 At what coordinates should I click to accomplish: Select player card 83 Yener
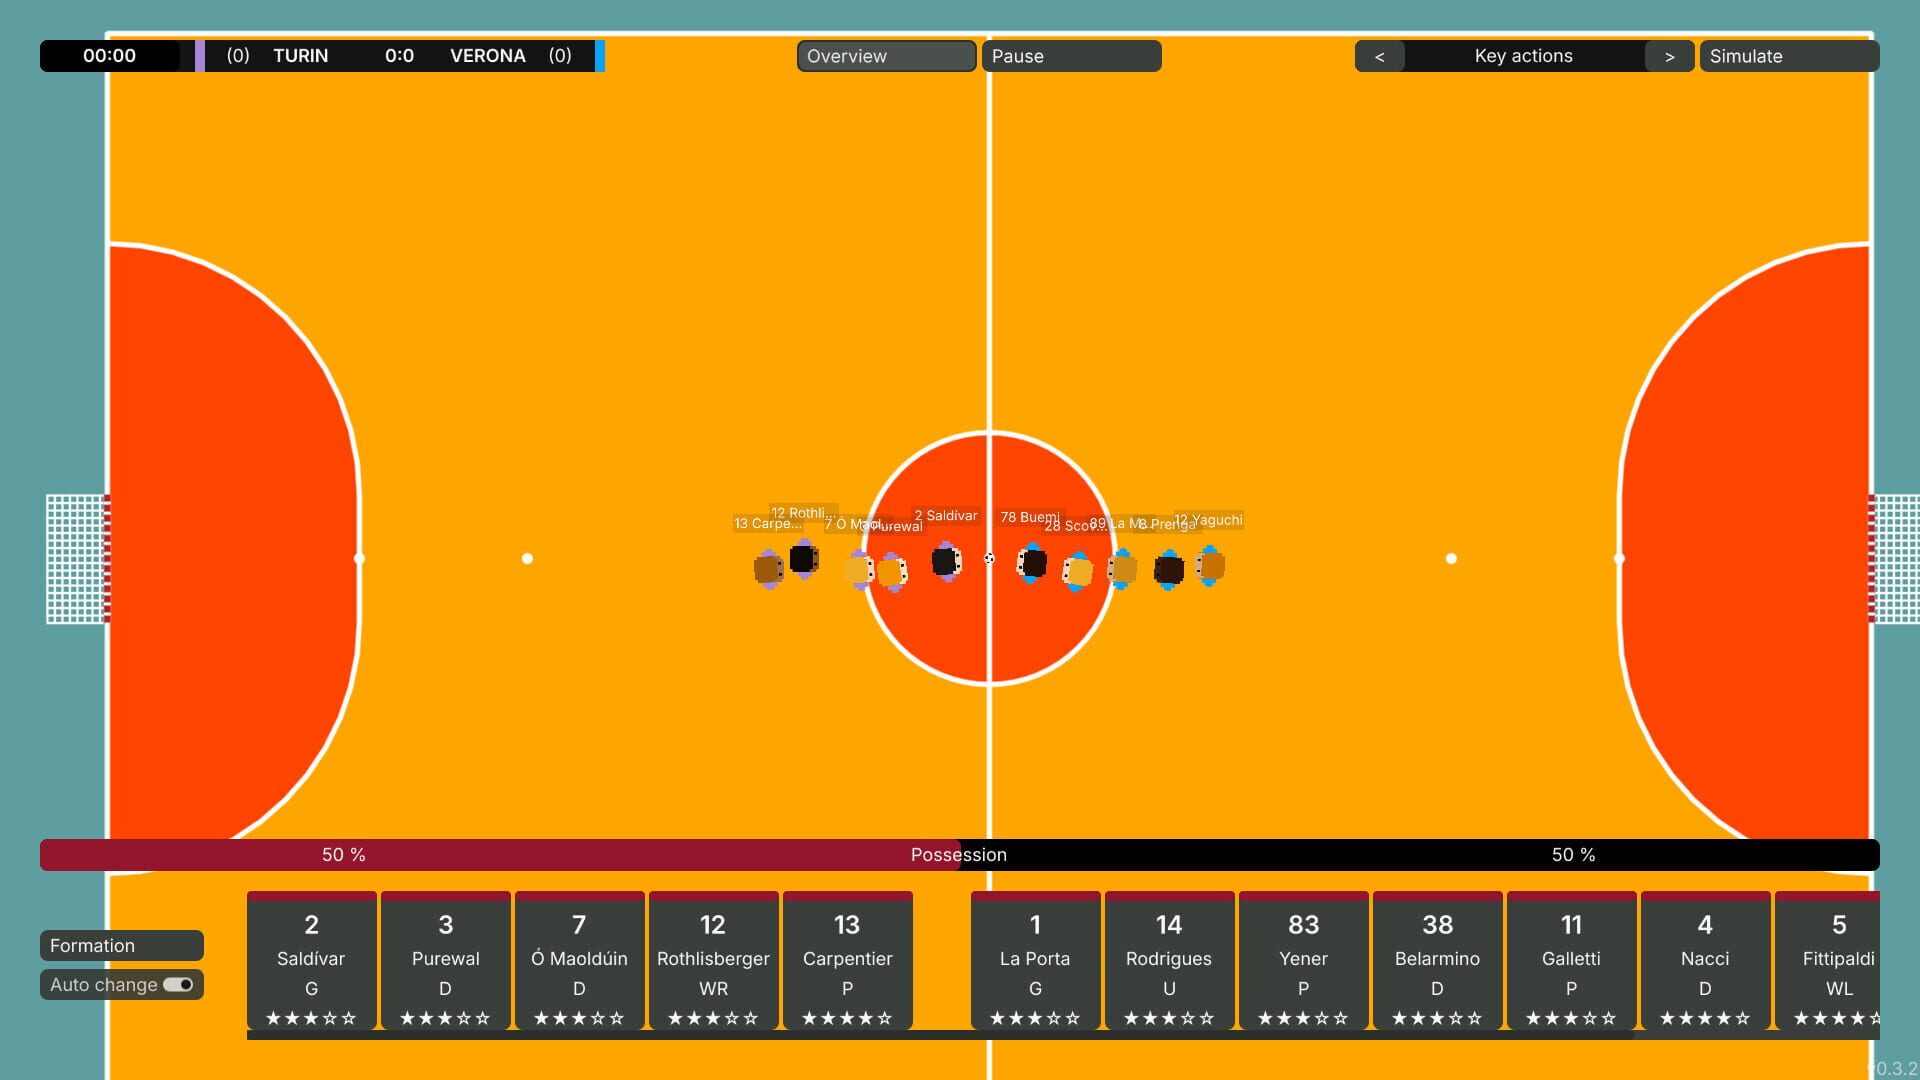pyautogui.click(x=1303, y=960)
